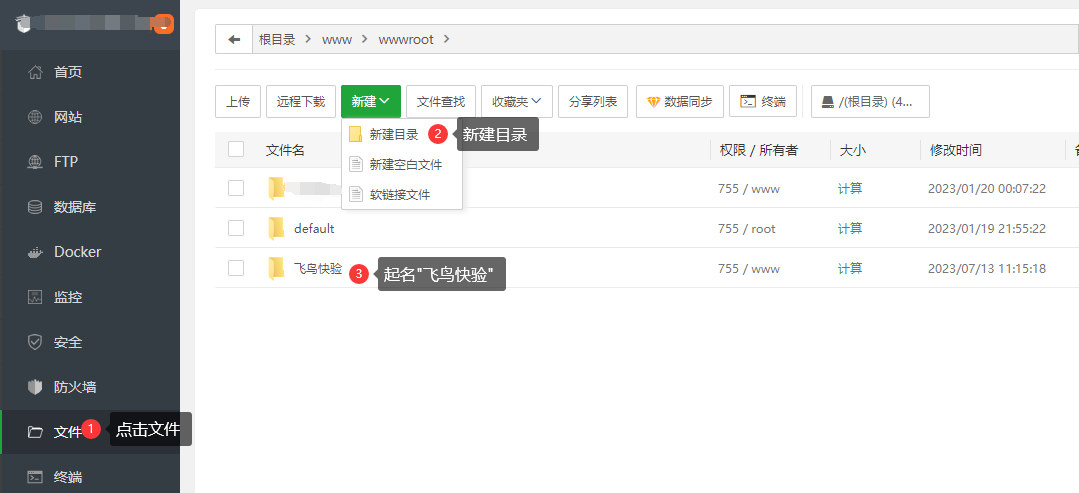Open the Docker sidebar icon
The width and height of the screenshot is (1079, 493).
tap(35, 252)
